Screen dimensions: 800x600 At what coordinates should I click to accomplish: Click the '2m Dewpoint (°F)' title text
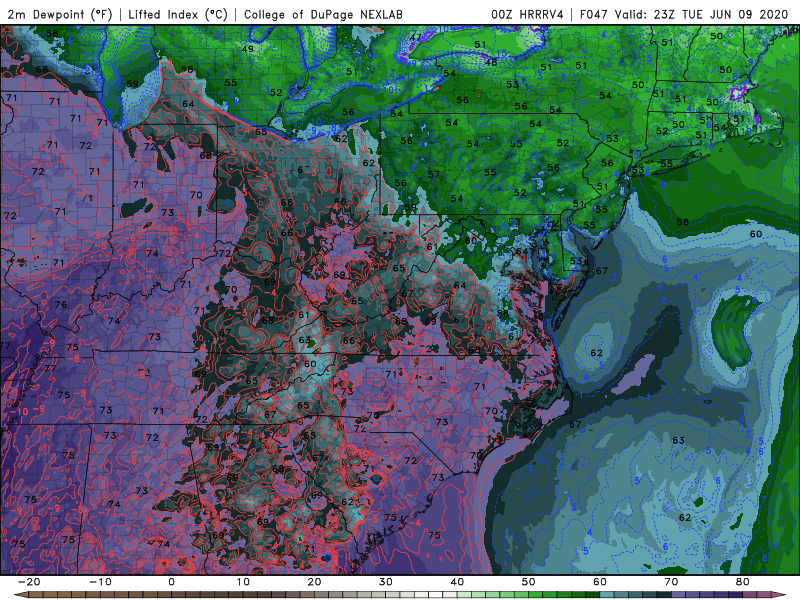tap(59, 15)
